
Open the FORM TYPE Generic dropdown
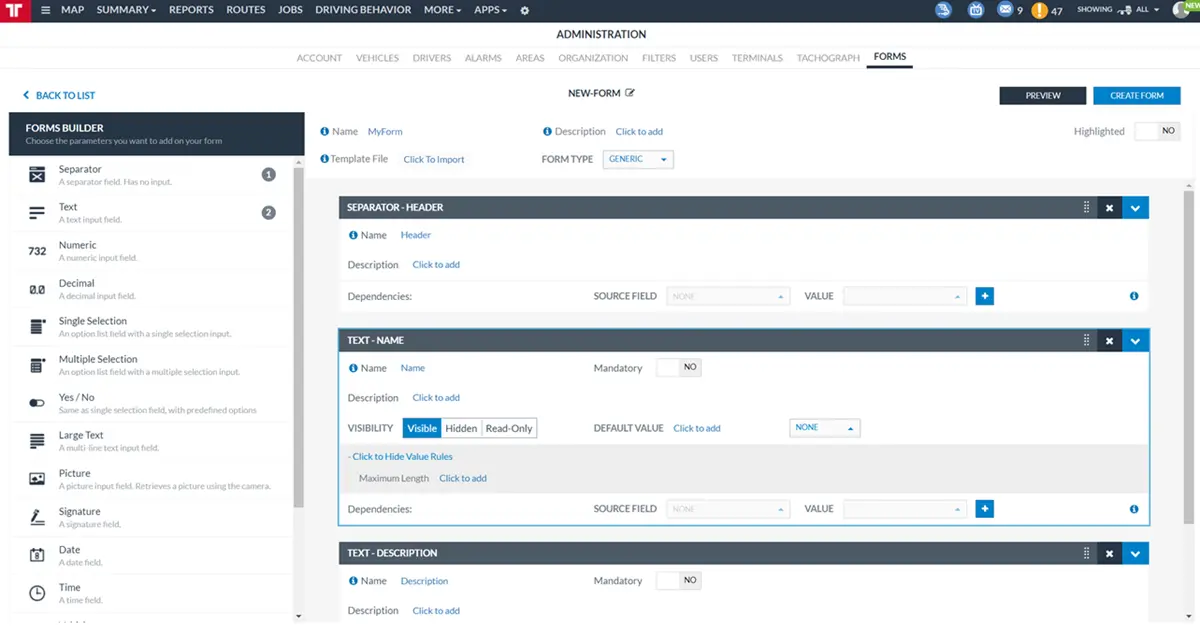pyautogui.click(x=638, y=159)
